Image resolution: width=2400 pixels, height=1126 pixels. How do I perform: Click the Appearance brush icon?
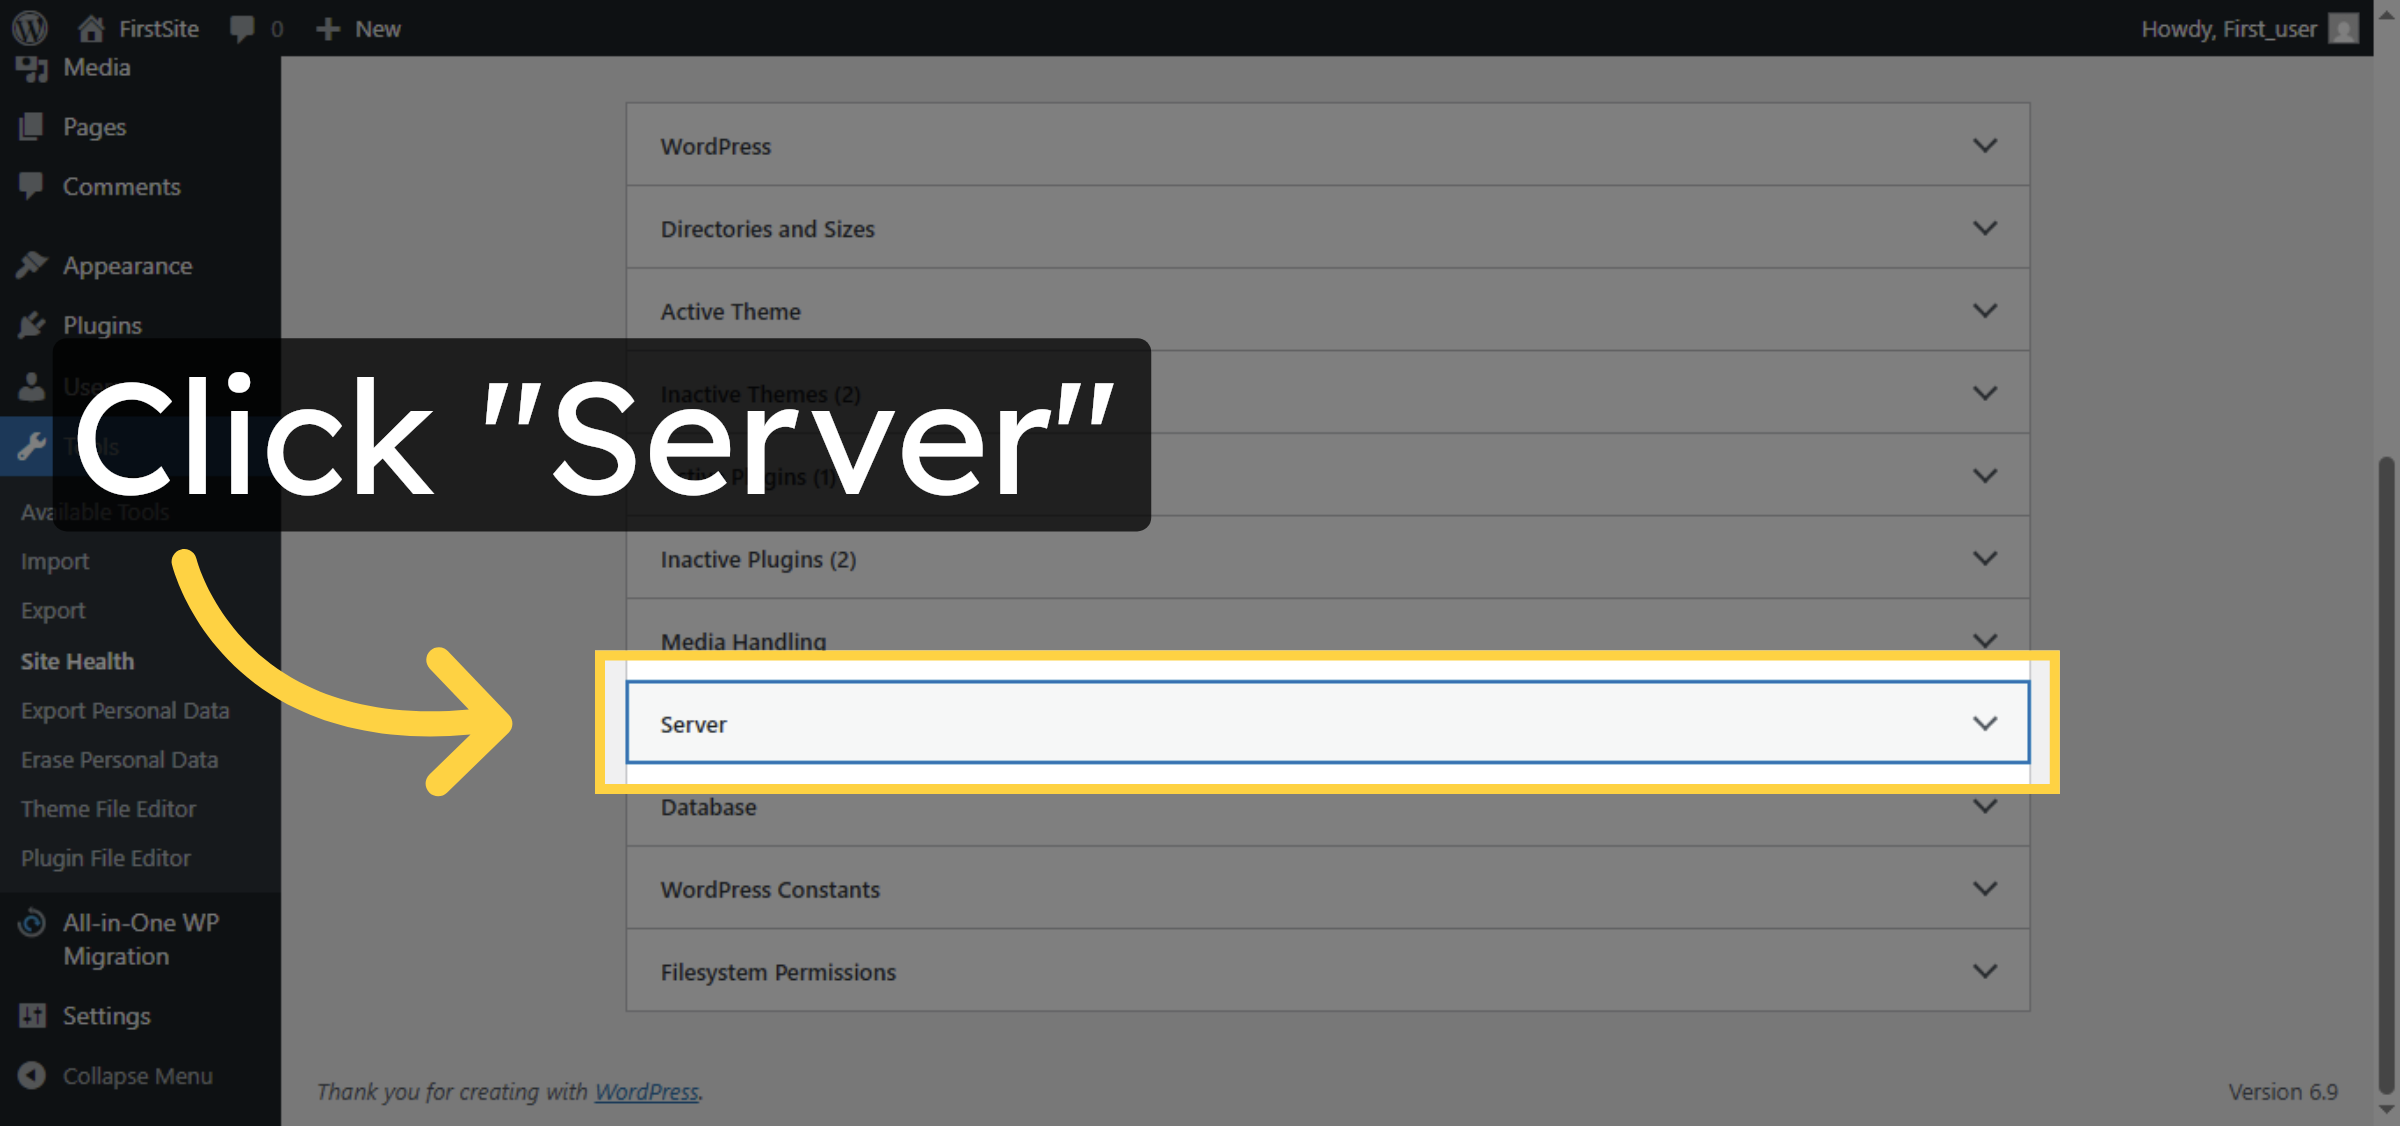pos(32,265)
